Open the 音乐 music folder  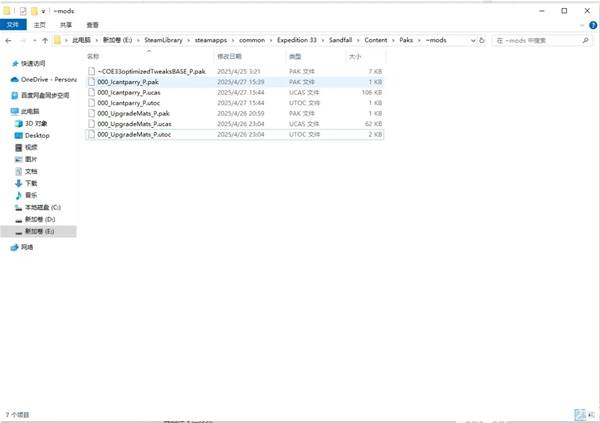pos(31,195)
